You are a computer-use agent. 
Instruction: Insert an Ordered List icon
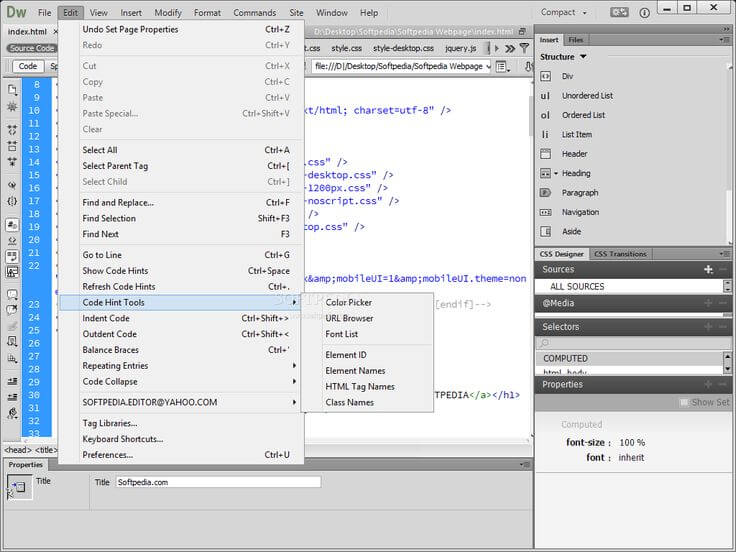click(x=545, y=115)
